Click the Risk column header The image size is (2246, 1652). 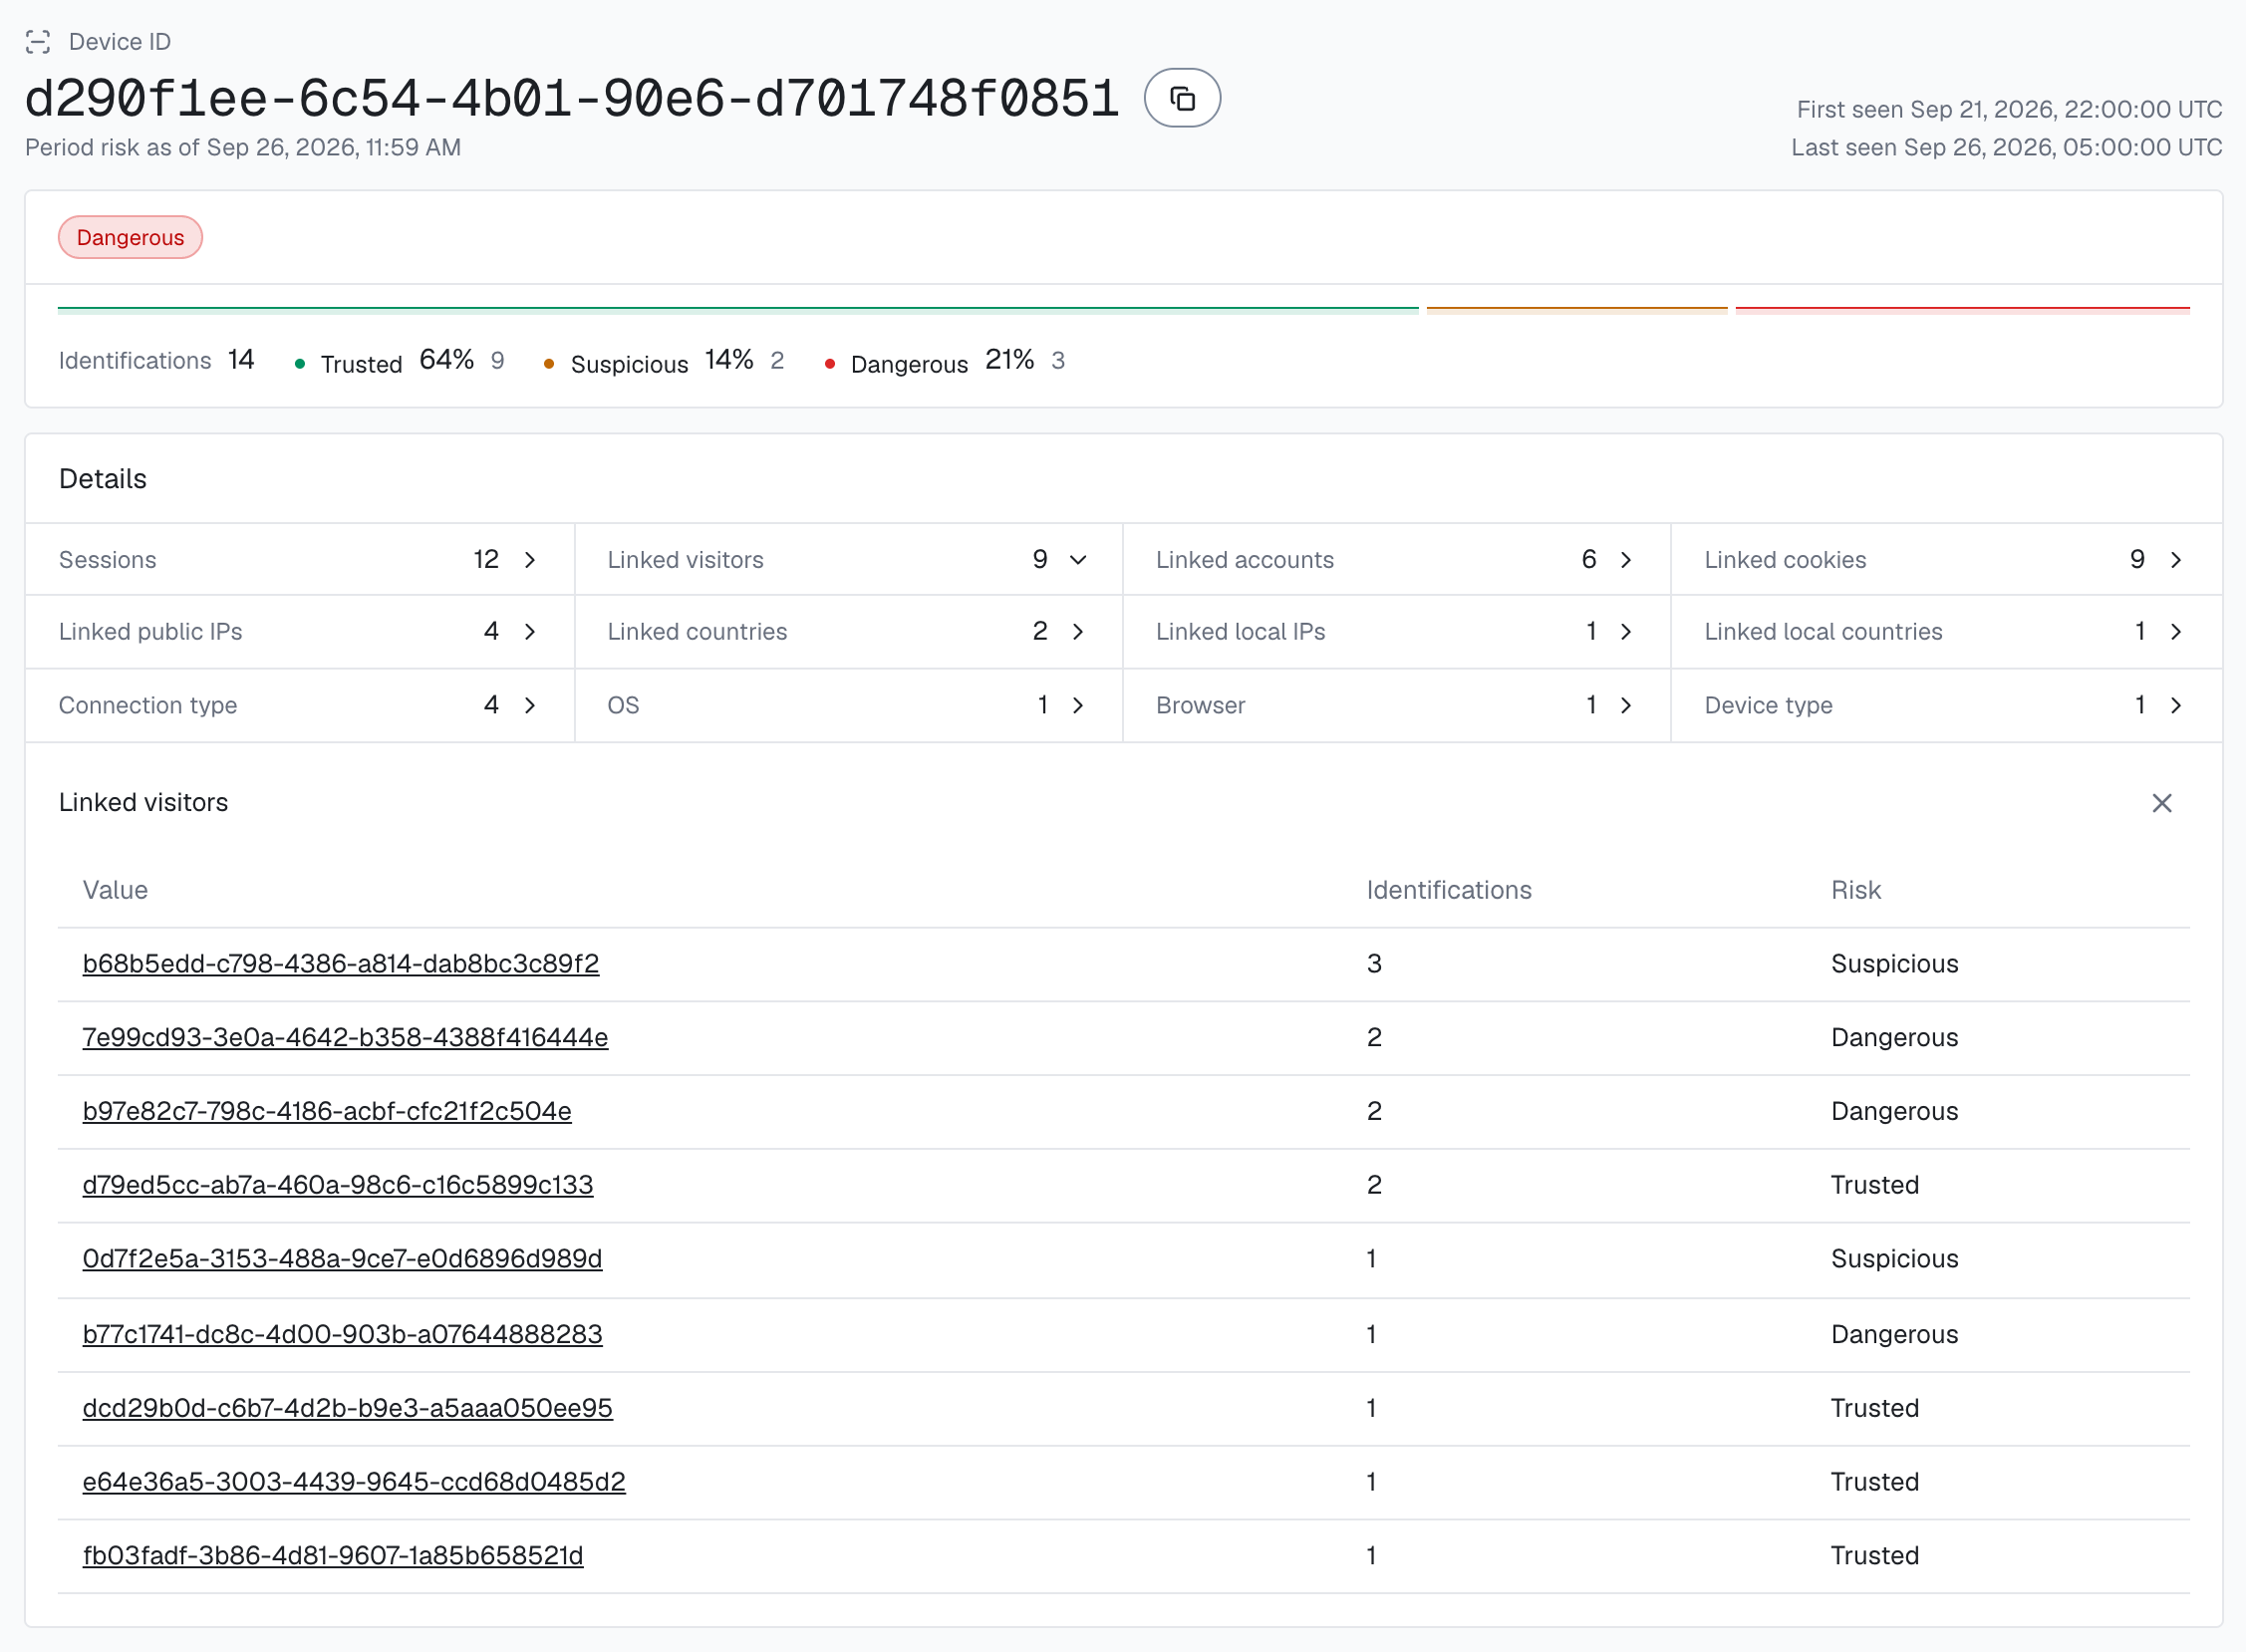(1856, 890)
